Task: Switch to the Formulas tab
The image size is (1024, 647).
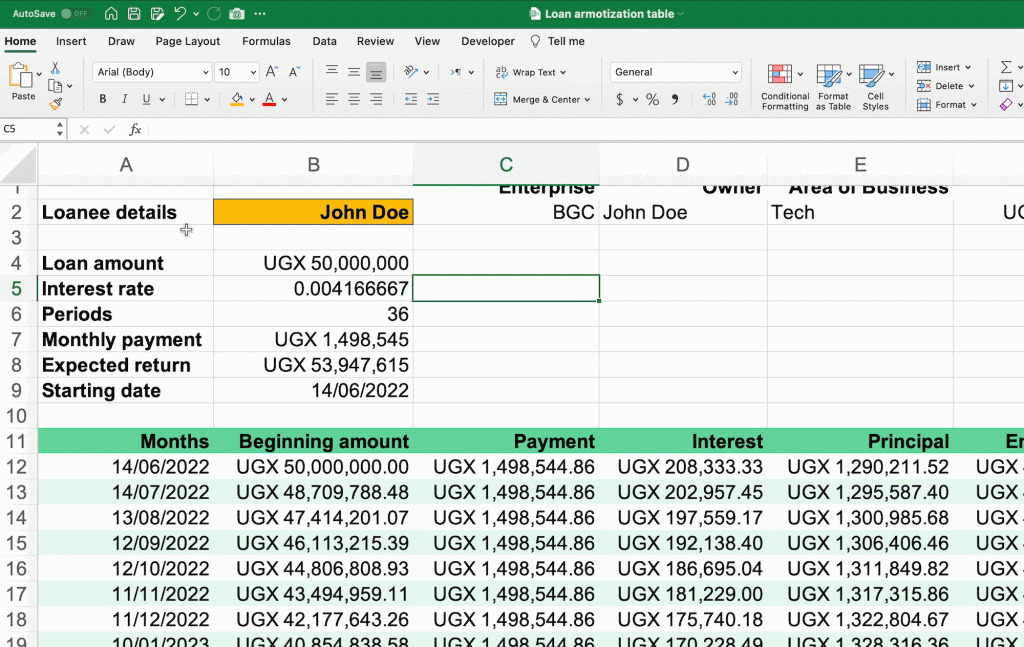Action: [266, 41]
